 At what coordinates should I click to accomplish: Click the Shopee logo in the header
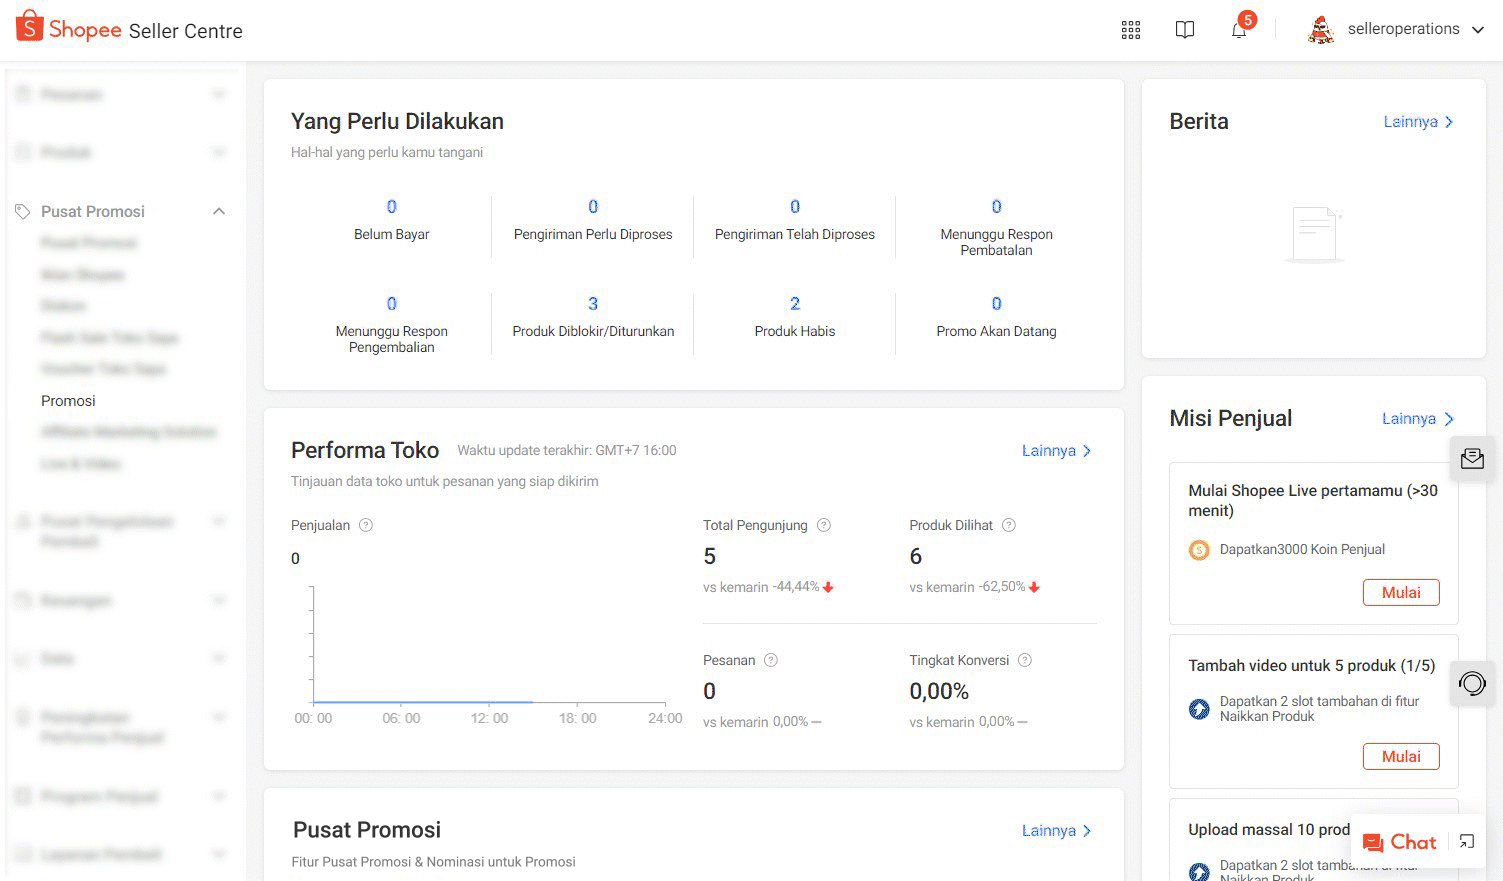click(69, 29)
